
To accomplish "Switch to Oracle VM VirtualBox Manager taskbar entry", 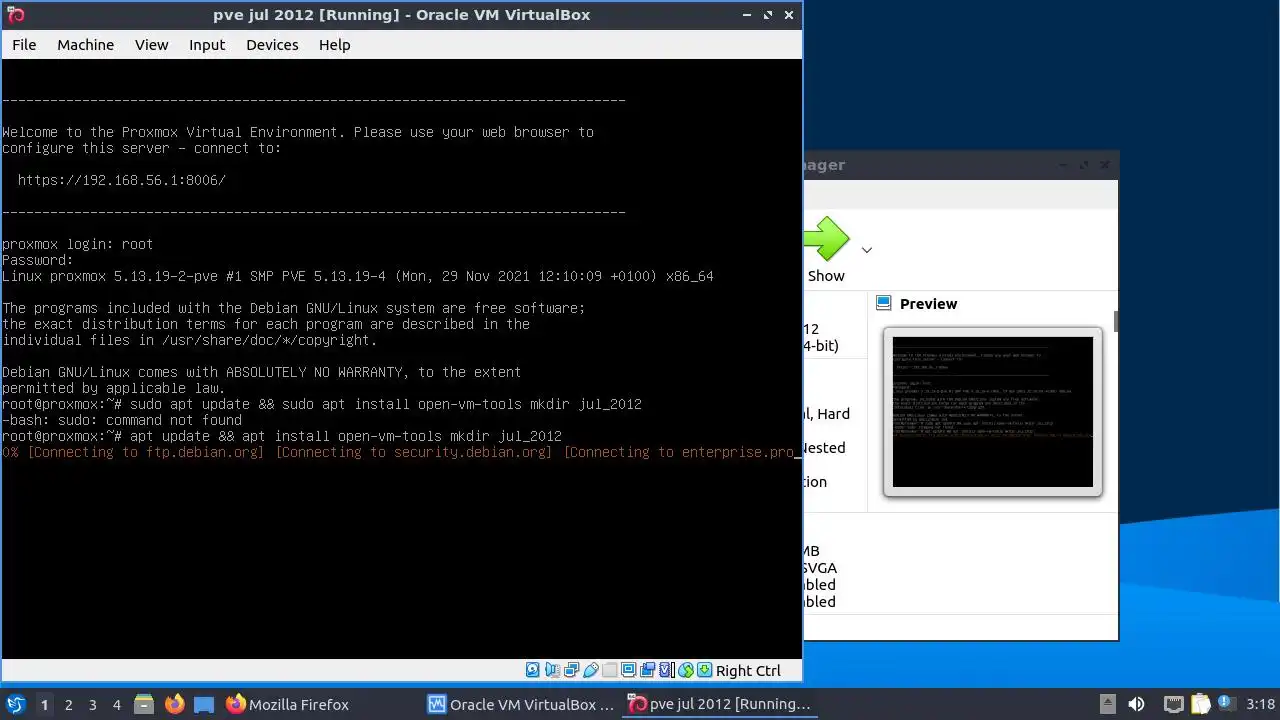I will tap(521, 704).
